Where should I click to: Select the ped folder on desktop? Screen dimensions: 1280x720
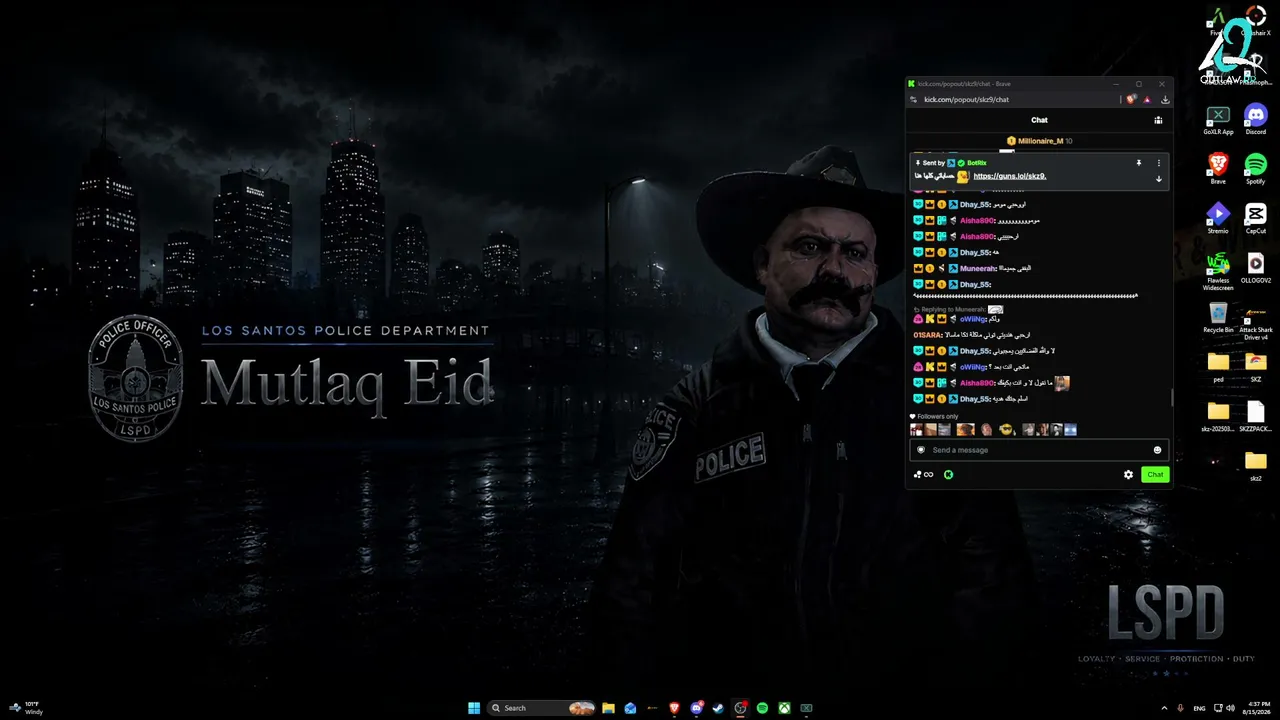pos(1218,366)
